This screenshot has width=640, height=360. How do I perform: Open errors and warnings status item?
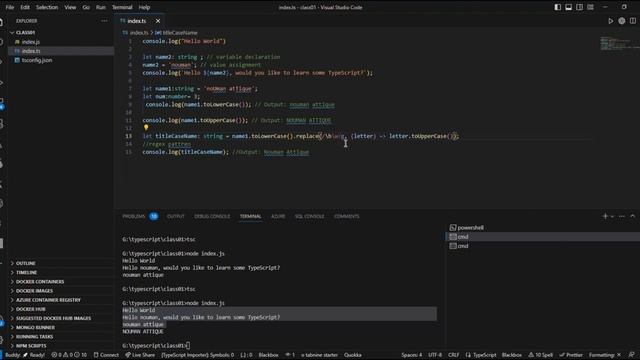[x=69, y=355]
